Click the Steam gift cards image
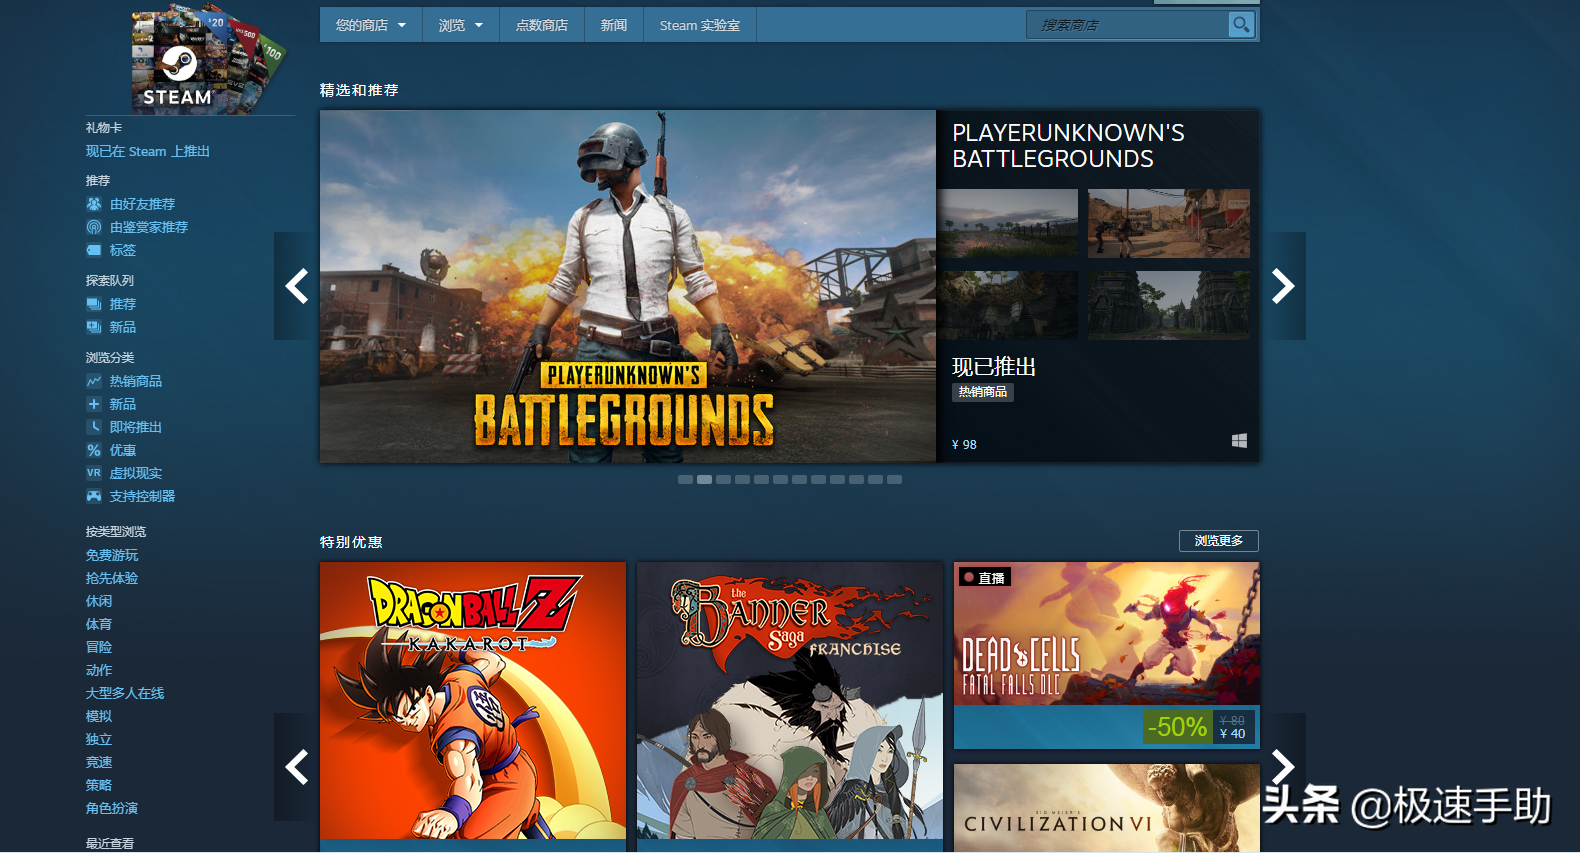Viewport: 1580px width, 853px height. 207,58
